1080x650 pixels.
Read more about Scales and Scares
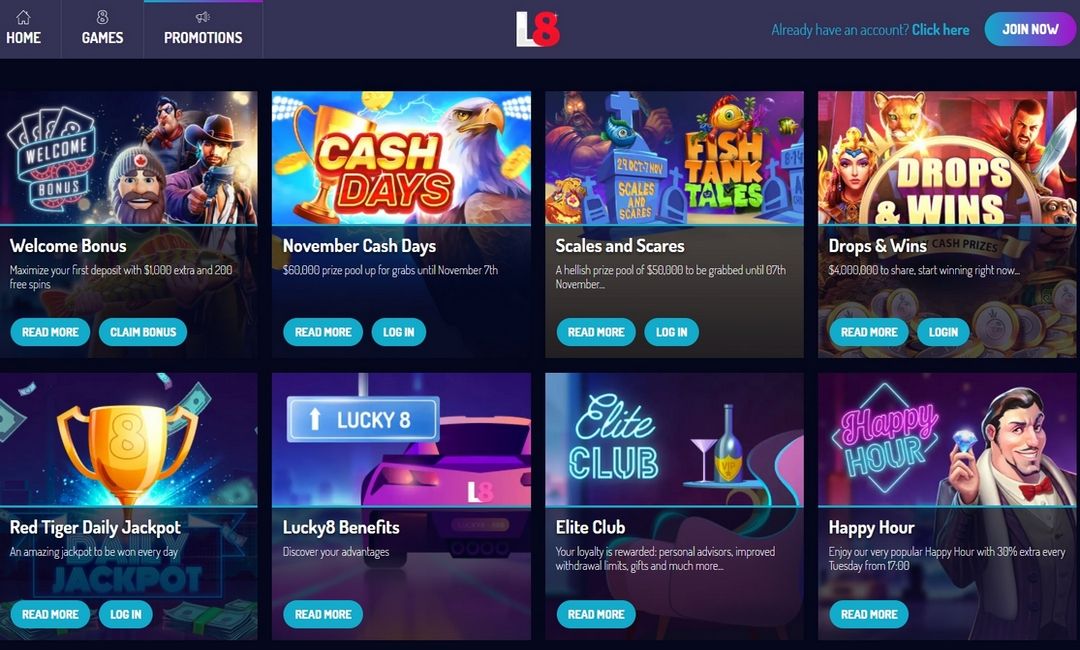pos(596,332)
